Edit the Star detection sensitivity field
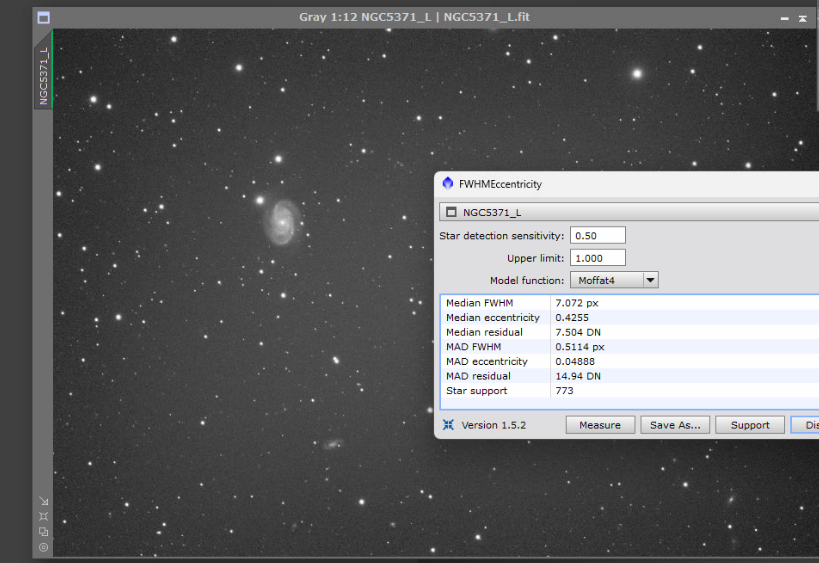The width and height of the screenshot is (819, 563). tap(598, 235)
